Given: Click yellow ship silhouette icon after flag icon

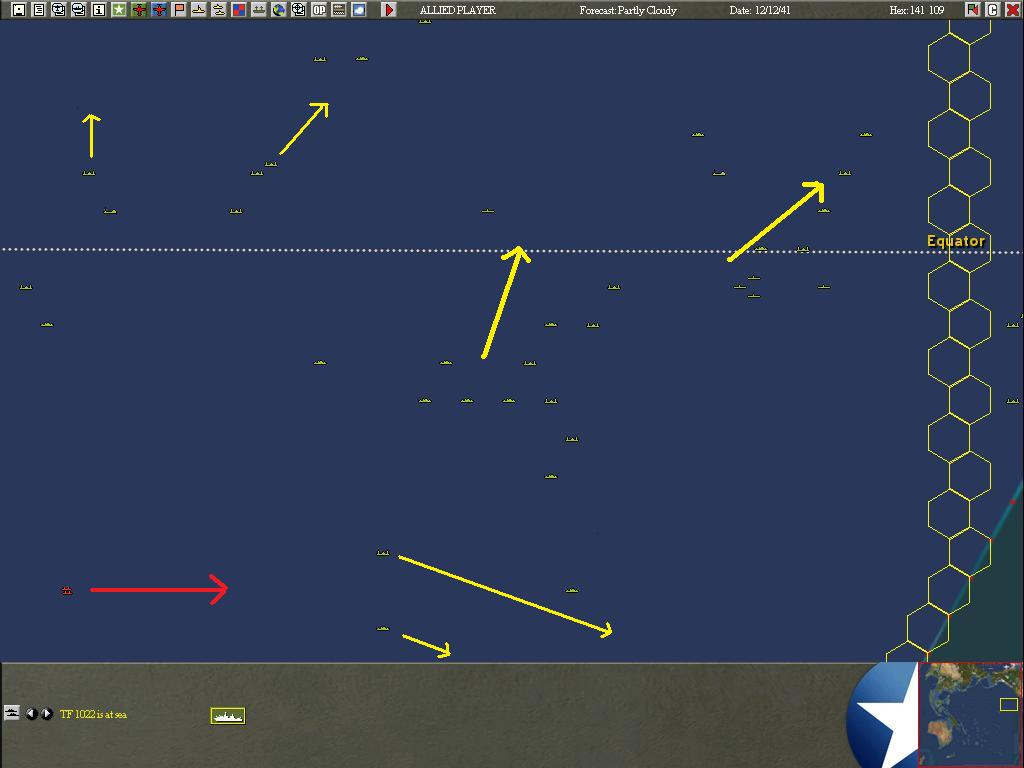Looking at the screenshot, I should point(199,10).
